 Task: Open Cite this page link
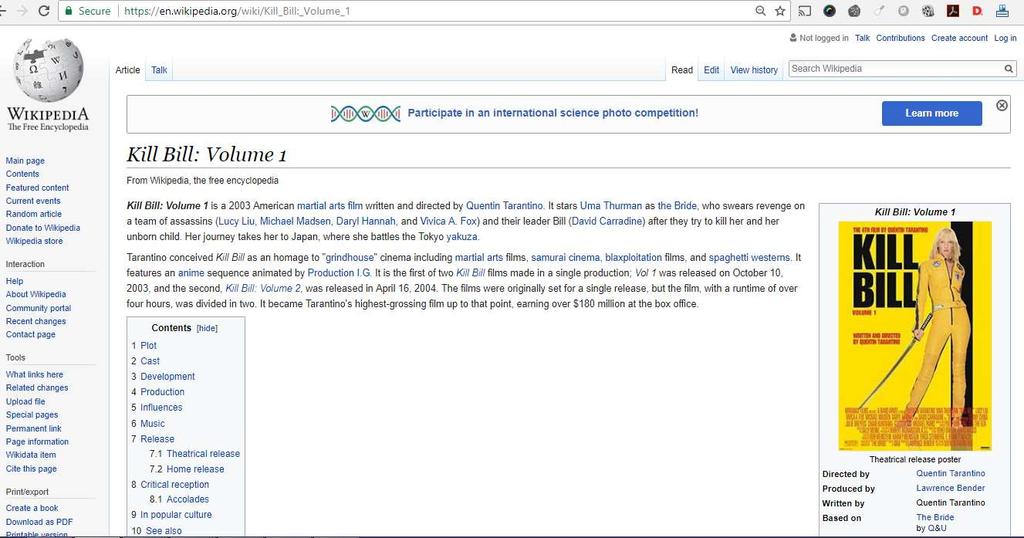[31, 468]
